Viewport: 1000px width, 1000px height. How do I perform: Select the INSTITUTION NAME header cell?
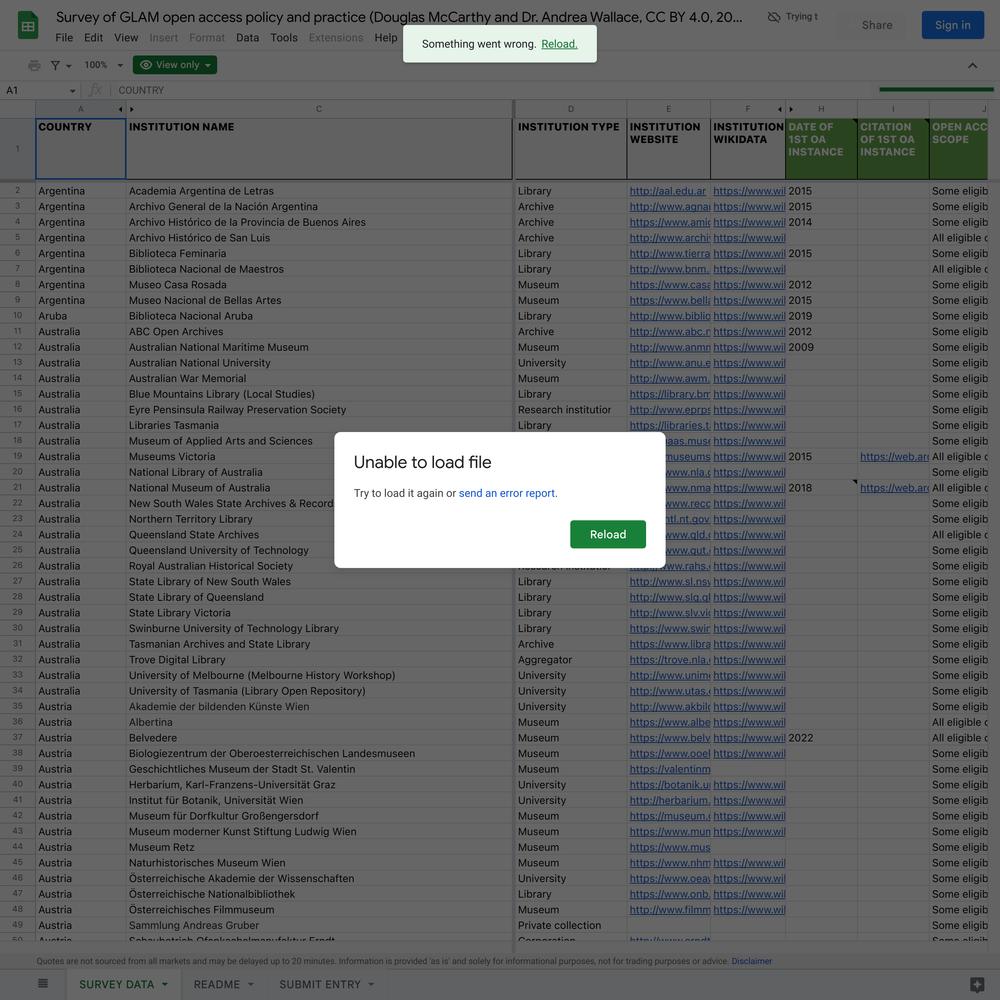tap(320, 149)
